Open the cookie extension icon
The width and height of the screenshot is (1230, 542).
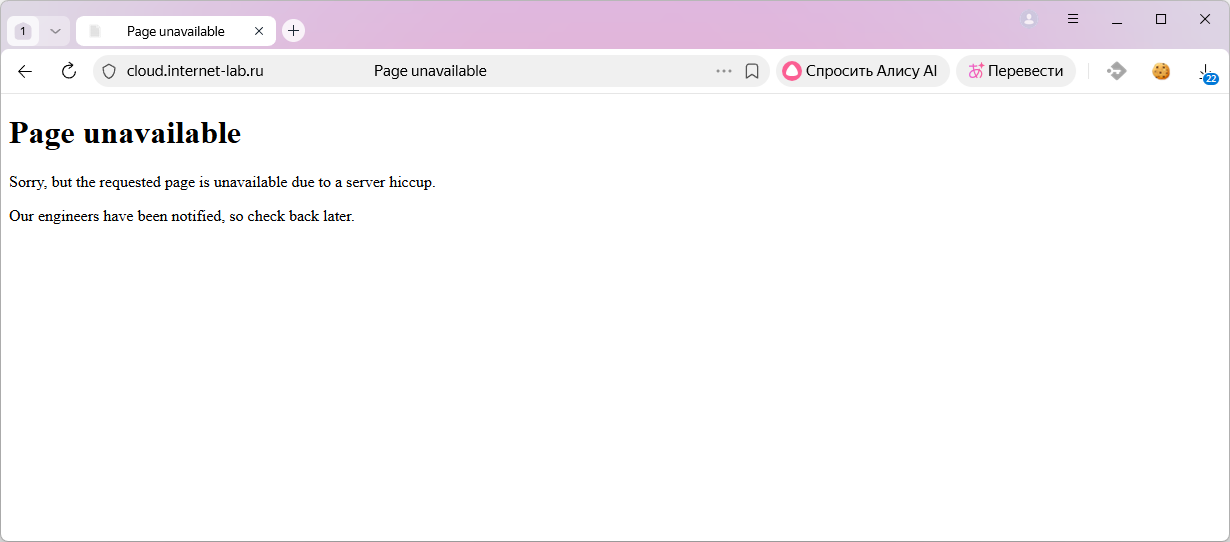pos(1161,71)
